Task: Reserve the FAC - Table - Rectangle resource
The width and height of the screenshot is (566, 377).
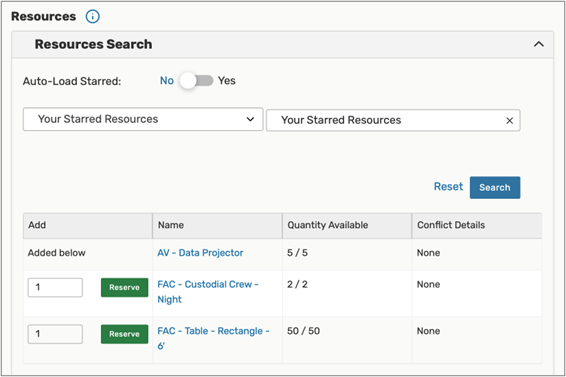Action: pos(125,334)
